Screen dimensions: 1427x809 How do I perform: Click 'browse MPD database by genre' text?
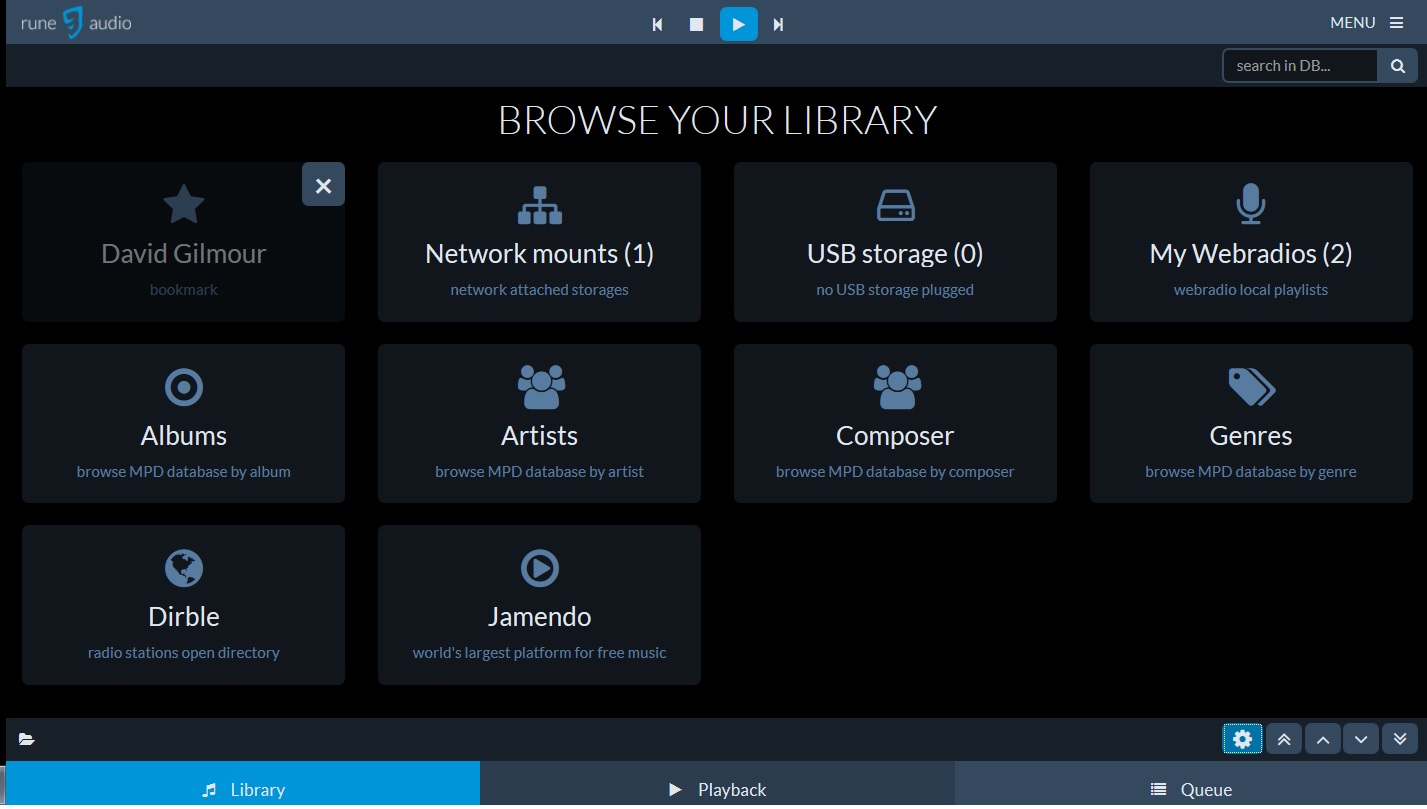[x=1251, y=472]
